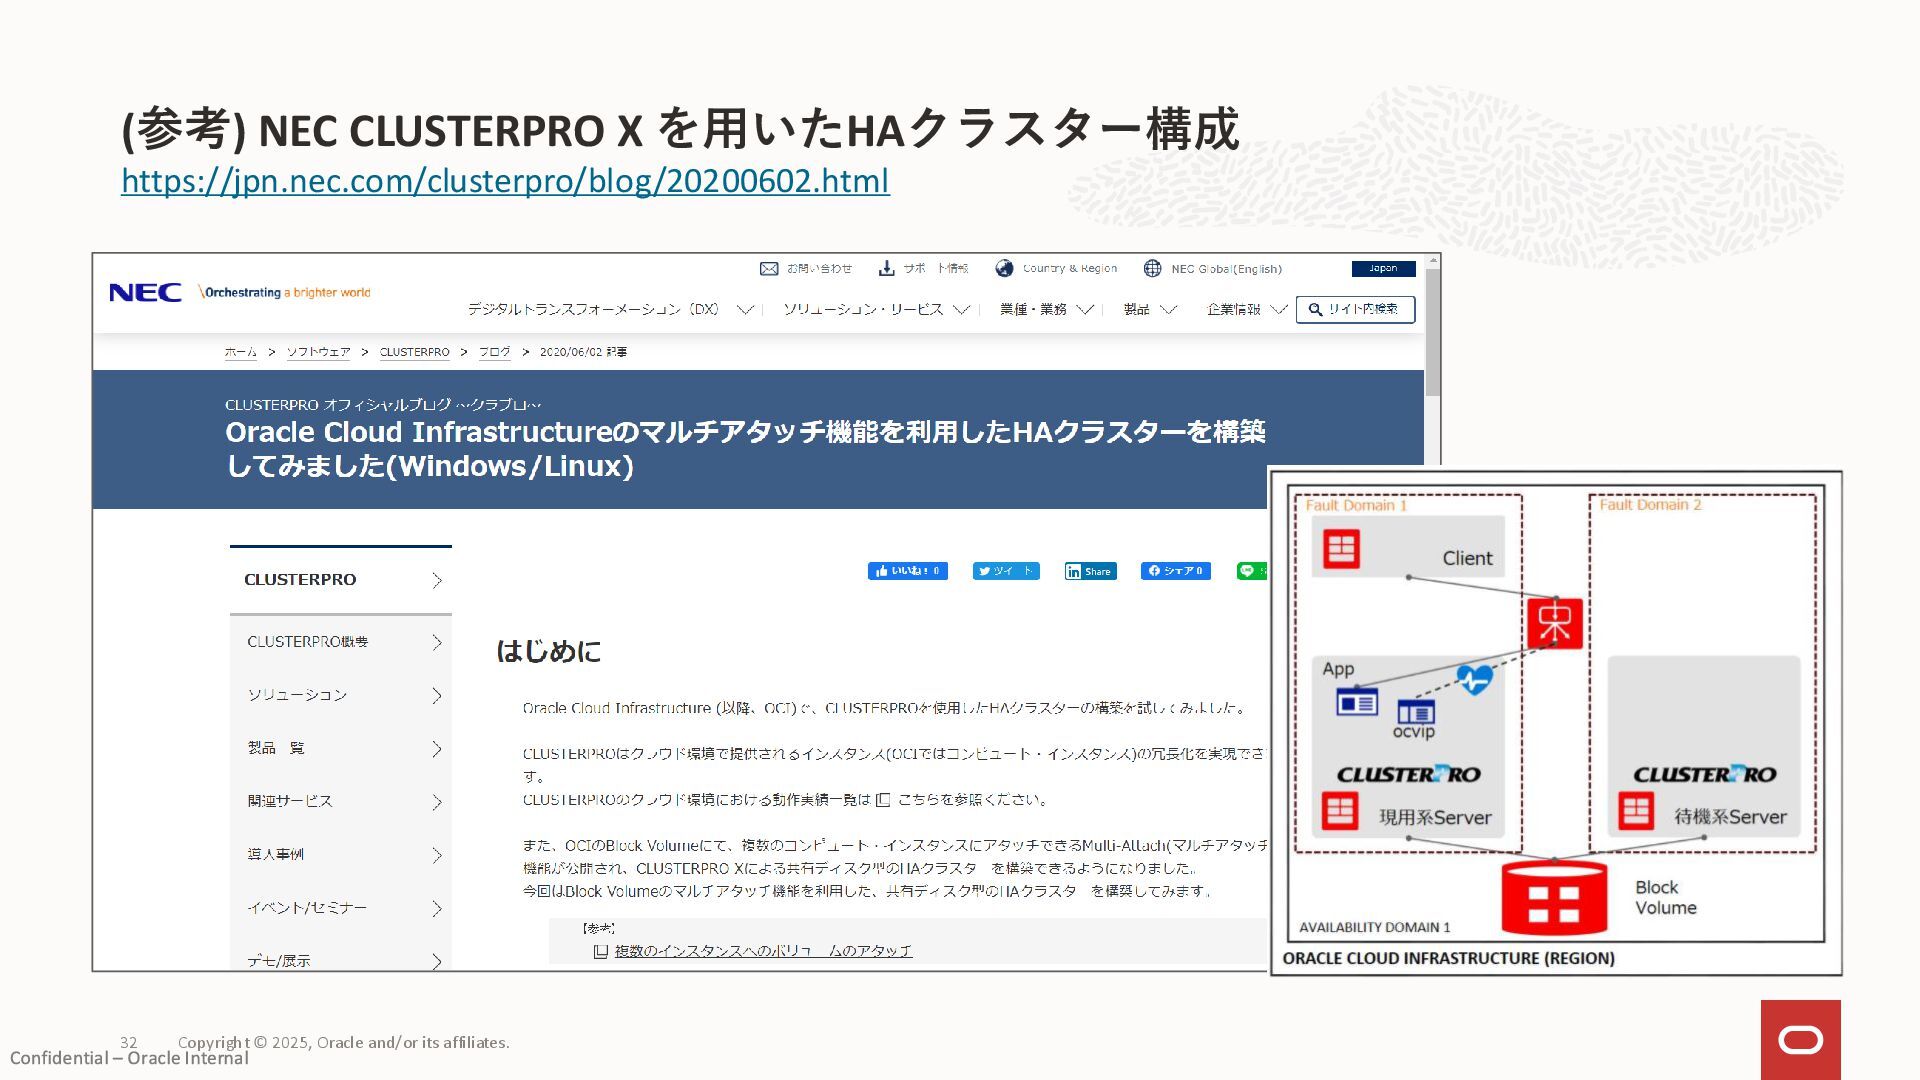Click the Japan button in the header

click(1383, 268)
